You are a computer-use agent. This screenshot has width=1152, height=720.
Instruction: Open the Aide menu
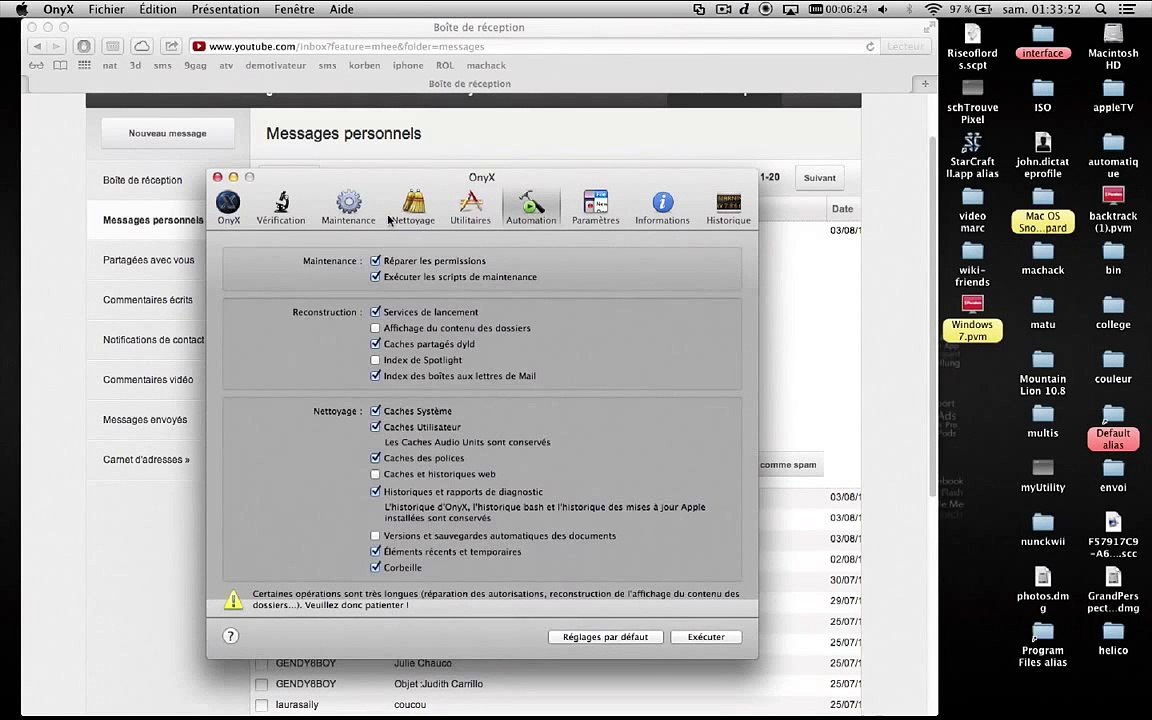coord(342,9)
